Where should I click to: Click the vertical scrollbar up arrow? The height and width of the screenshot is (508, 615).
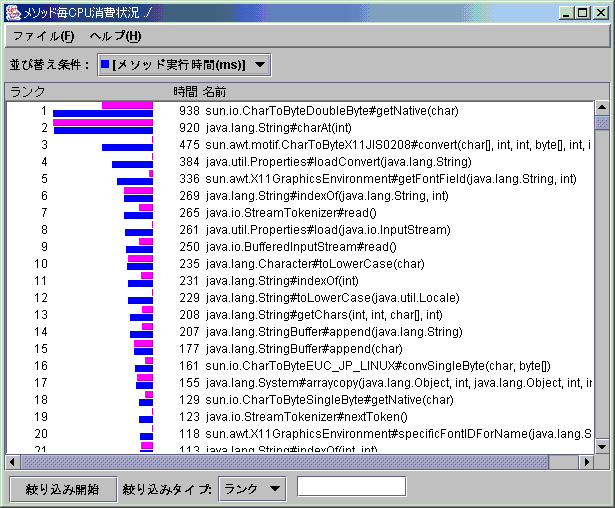602,107
